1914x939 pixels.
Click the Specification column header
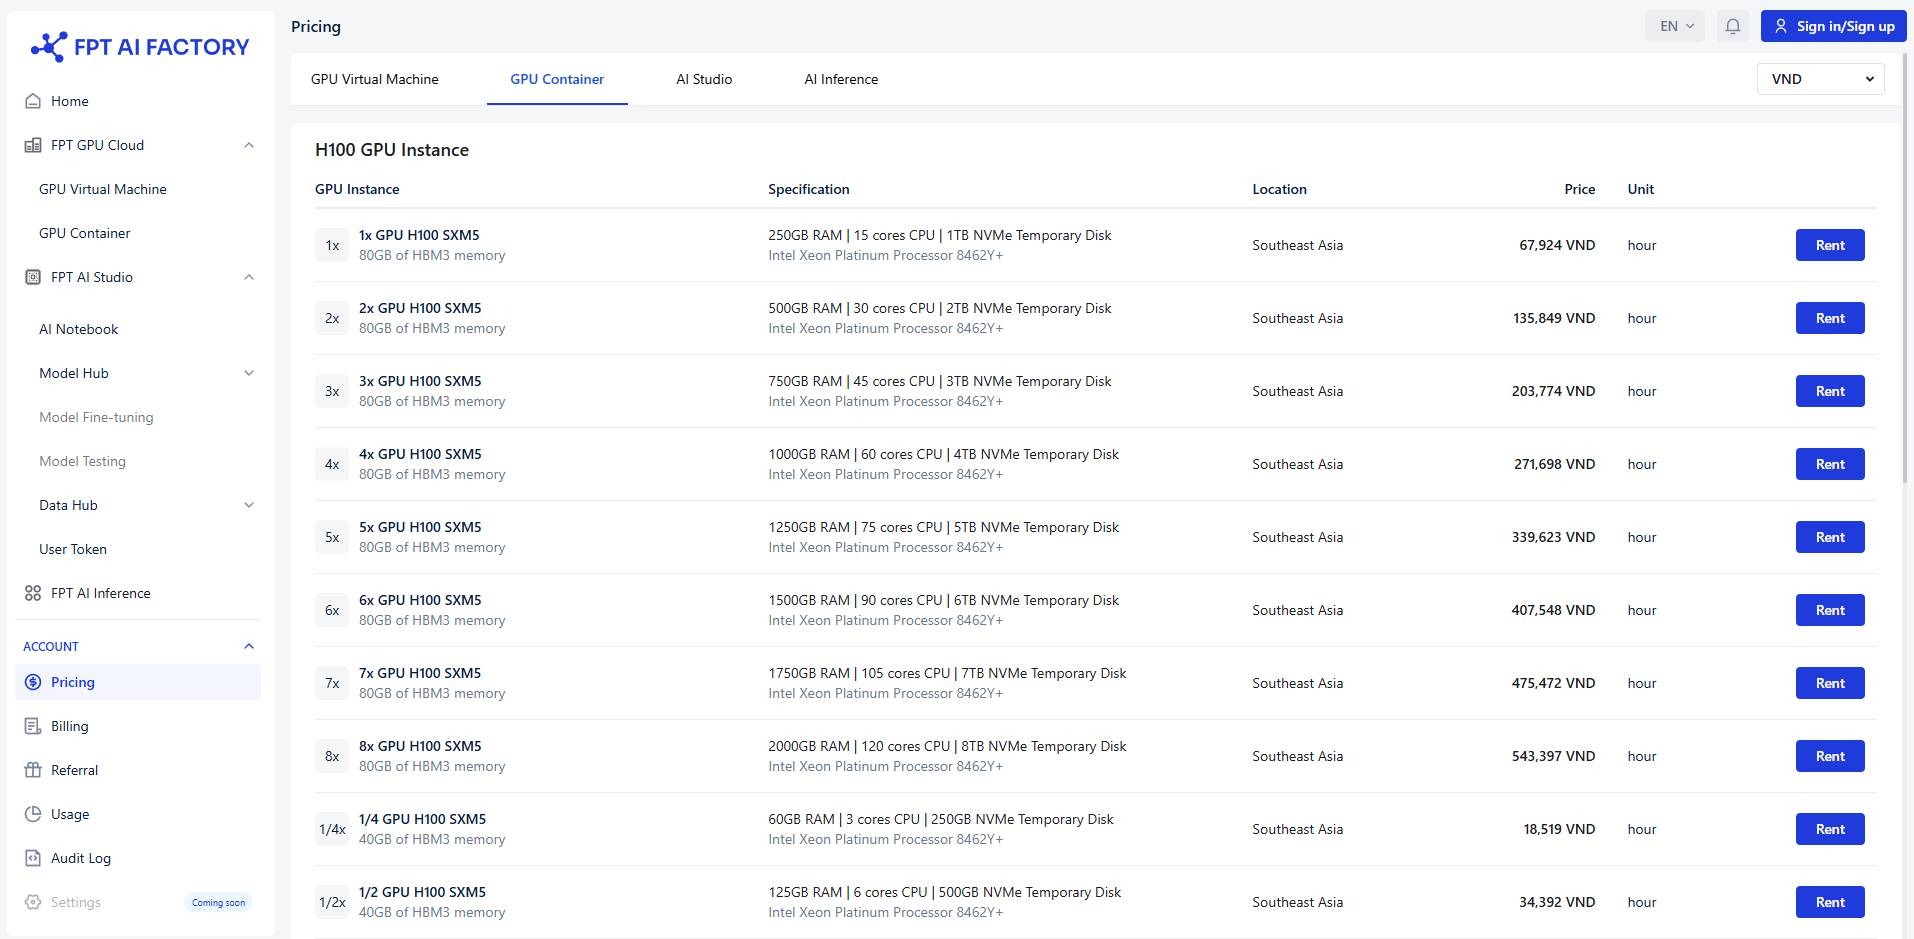809,189
